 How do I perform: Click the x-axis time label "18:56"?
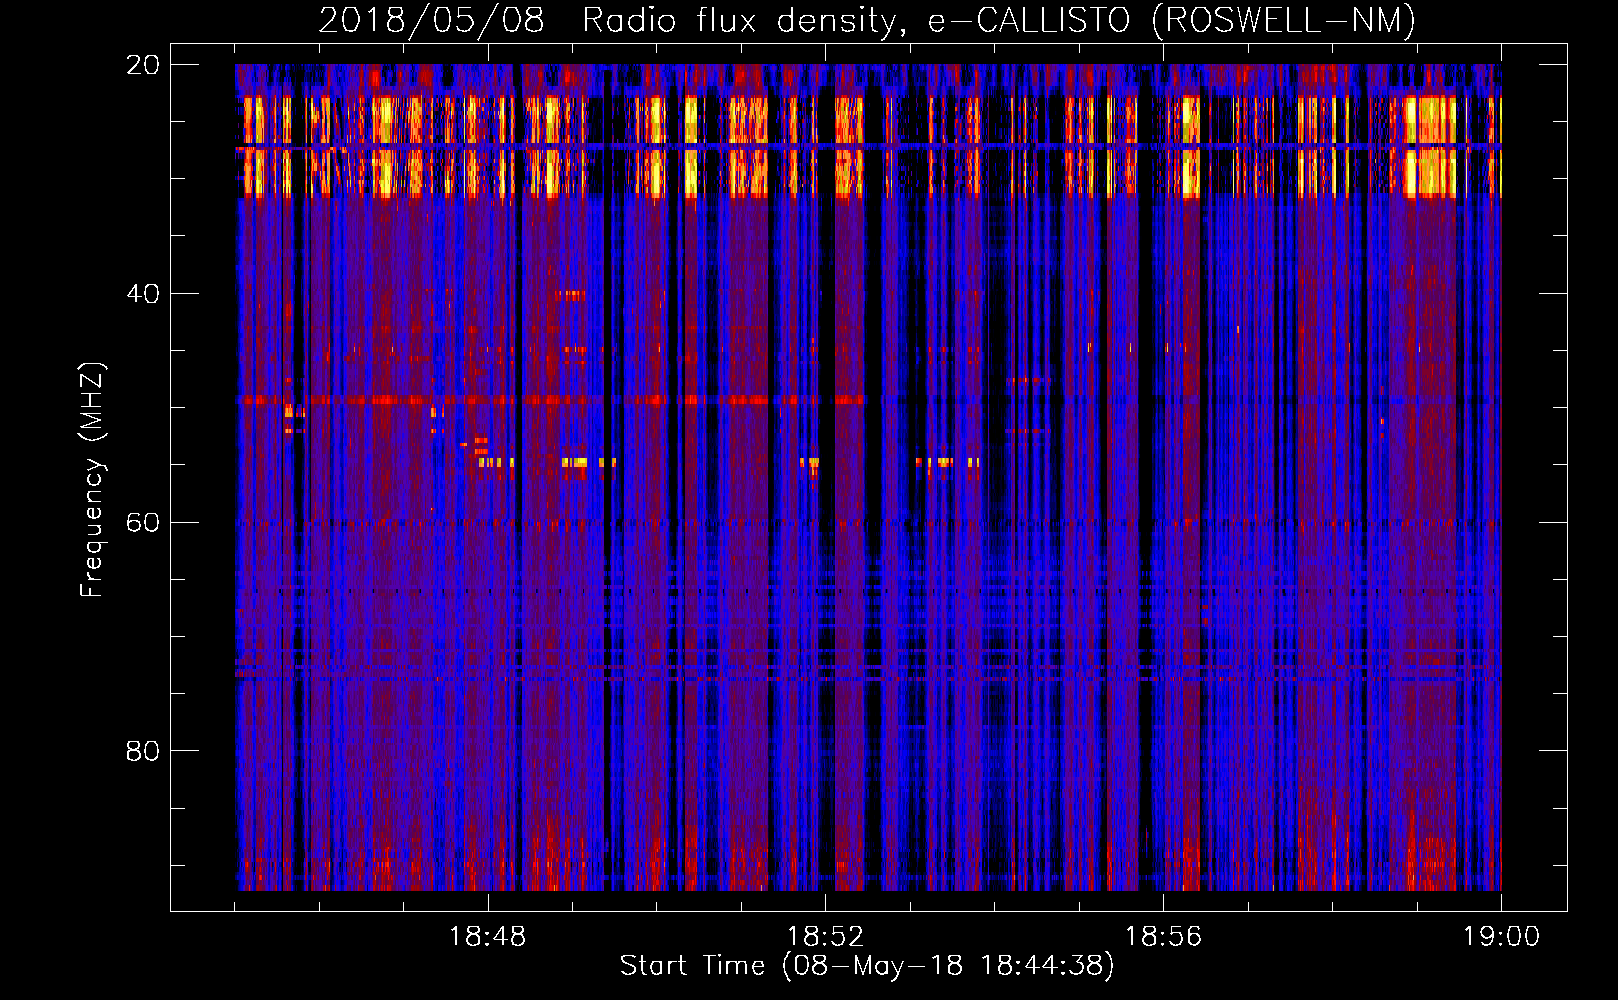click(1163, 937)
